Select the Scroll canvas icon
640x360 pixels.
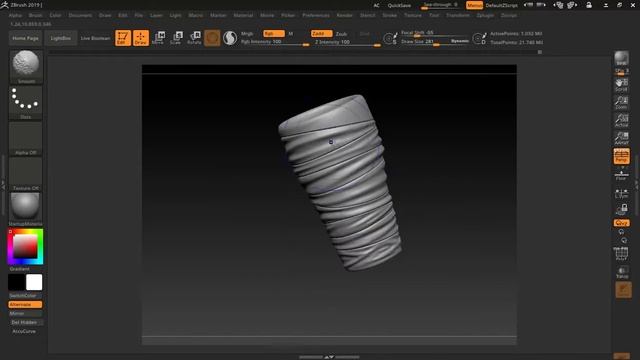[x=622, y=84]
